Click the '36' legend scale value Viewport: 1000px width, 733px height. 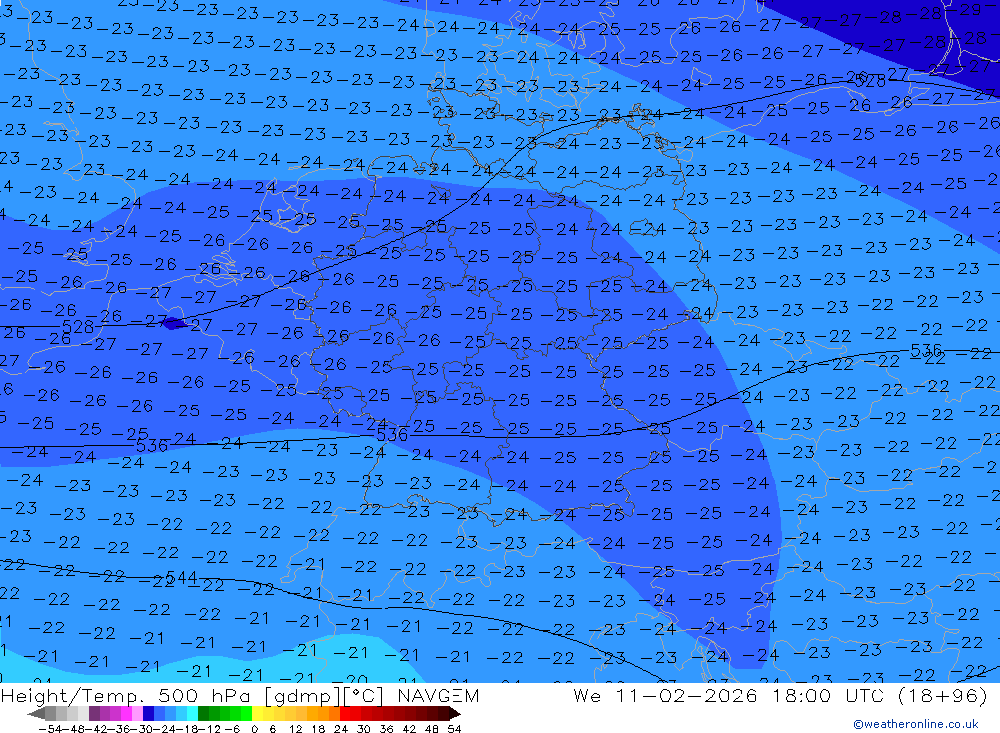386,729
